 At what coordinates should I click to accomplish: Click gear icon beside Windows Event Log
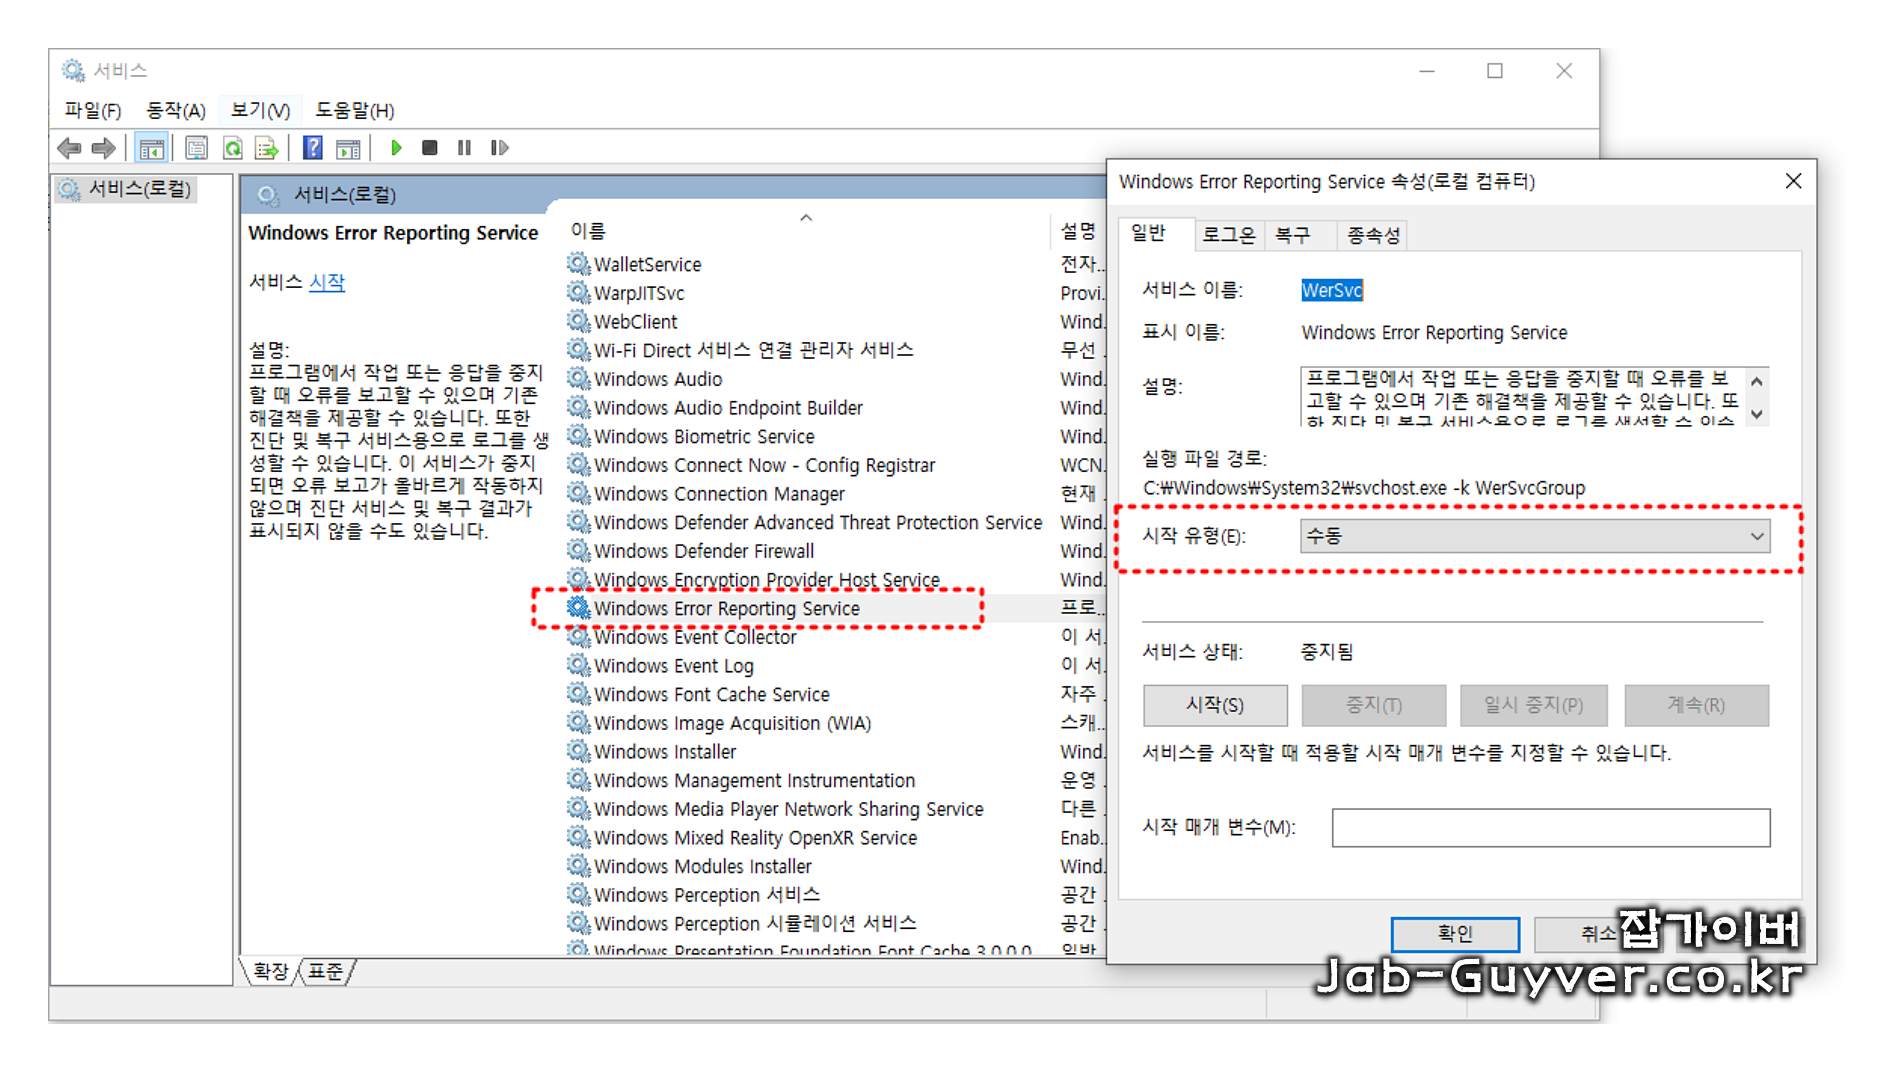[x=578, y=665]
